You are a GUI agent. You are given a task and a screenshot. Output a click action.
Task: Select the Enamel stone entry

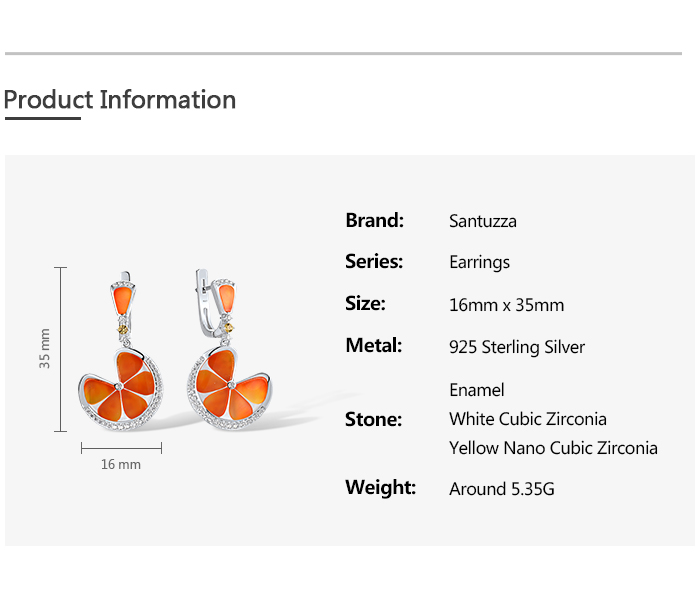pos(477,390)
